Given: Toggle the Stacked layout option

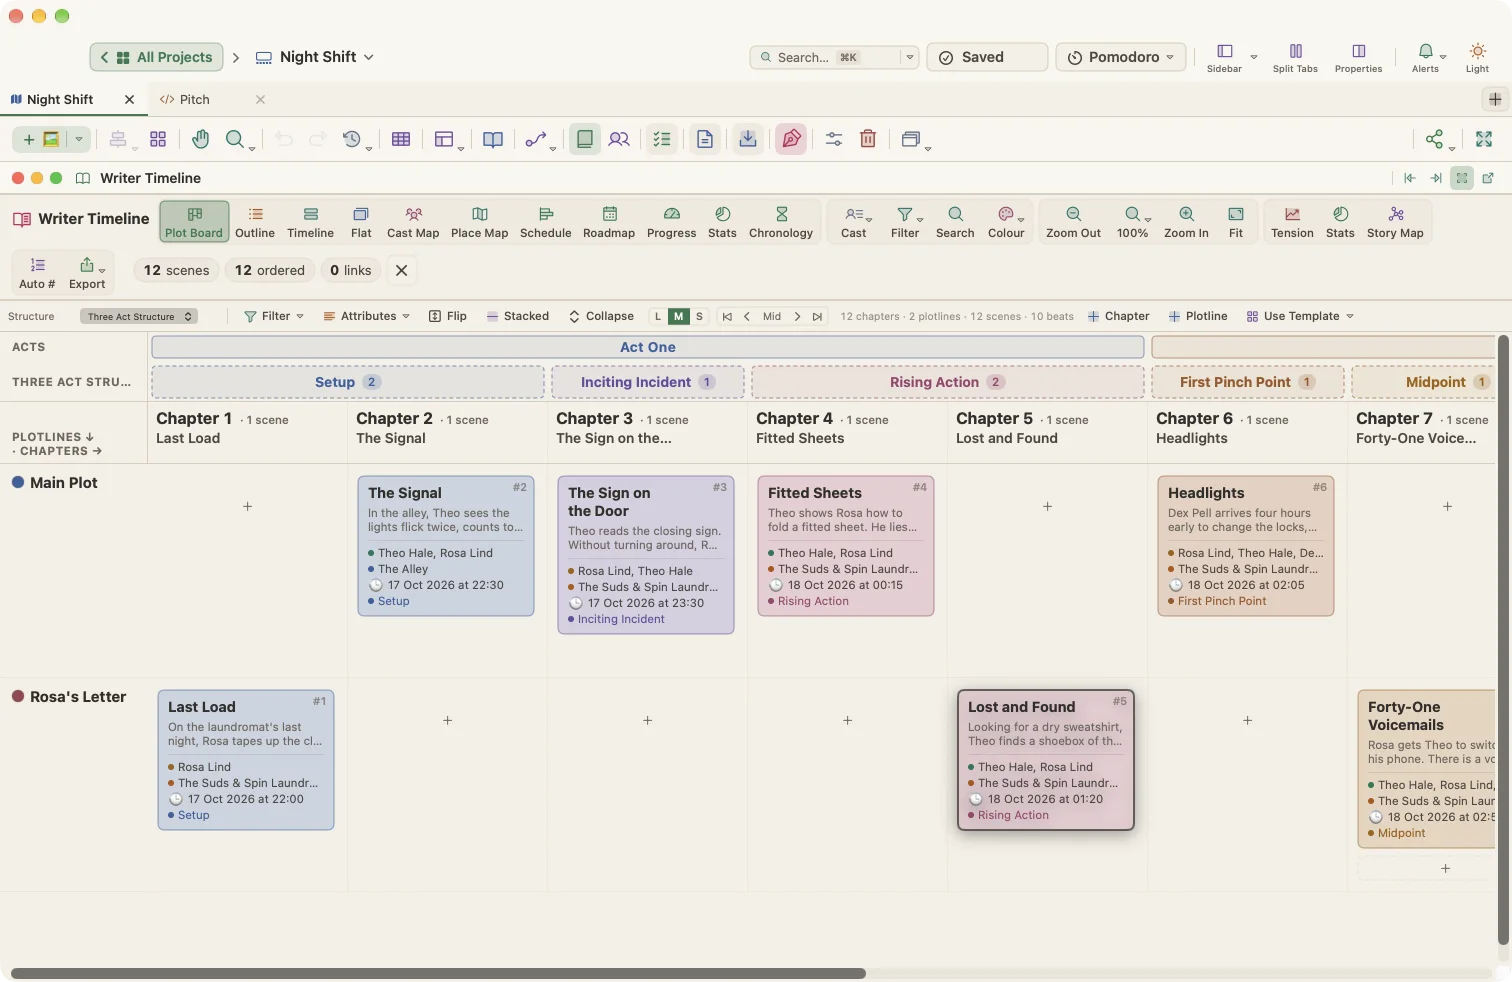Looking at the screenshot, I should coord(518,316).
